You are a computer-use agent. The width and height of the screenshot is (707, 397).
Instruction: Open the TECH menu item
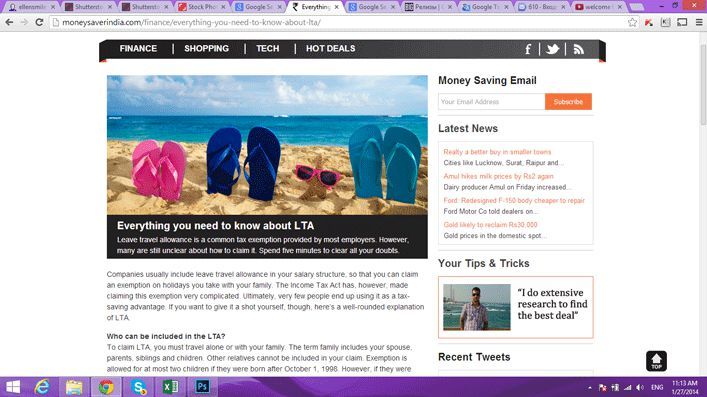tap(268, 48)
